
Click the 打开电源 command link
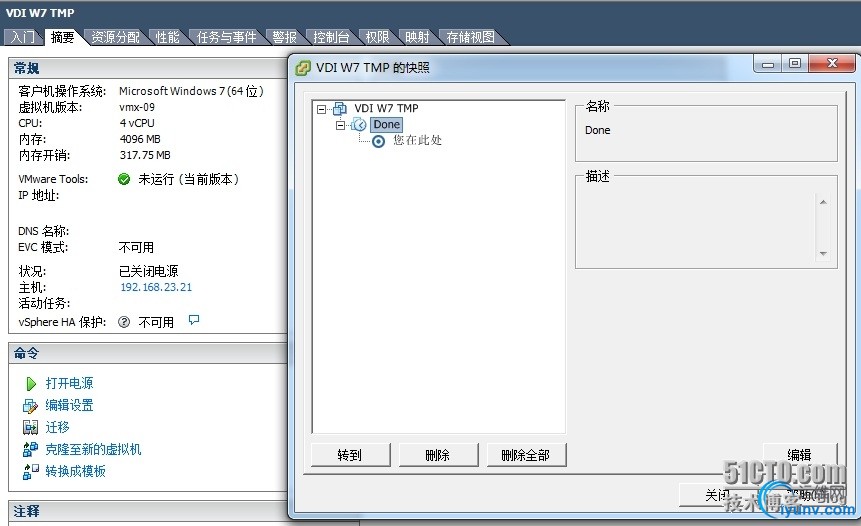69,383
